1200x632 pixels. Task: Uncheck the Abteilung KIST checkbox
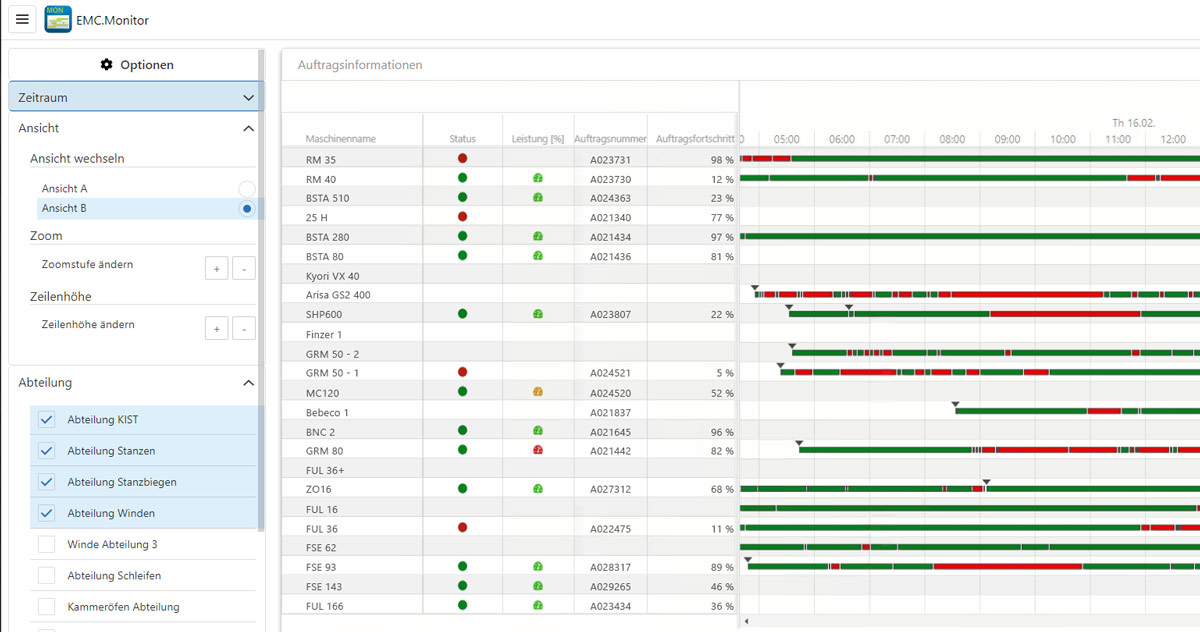46,420
